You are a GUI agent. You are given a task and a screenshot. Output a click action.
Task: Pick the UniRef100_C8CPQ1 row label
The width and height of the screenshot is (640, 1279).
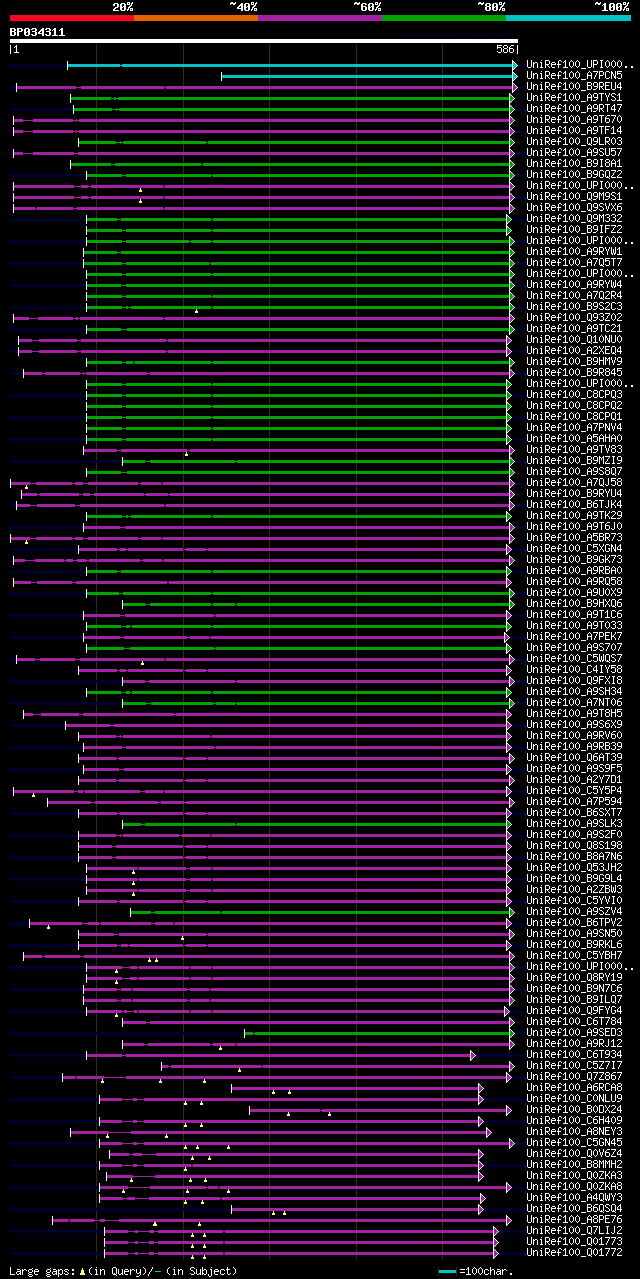(574, 416)
